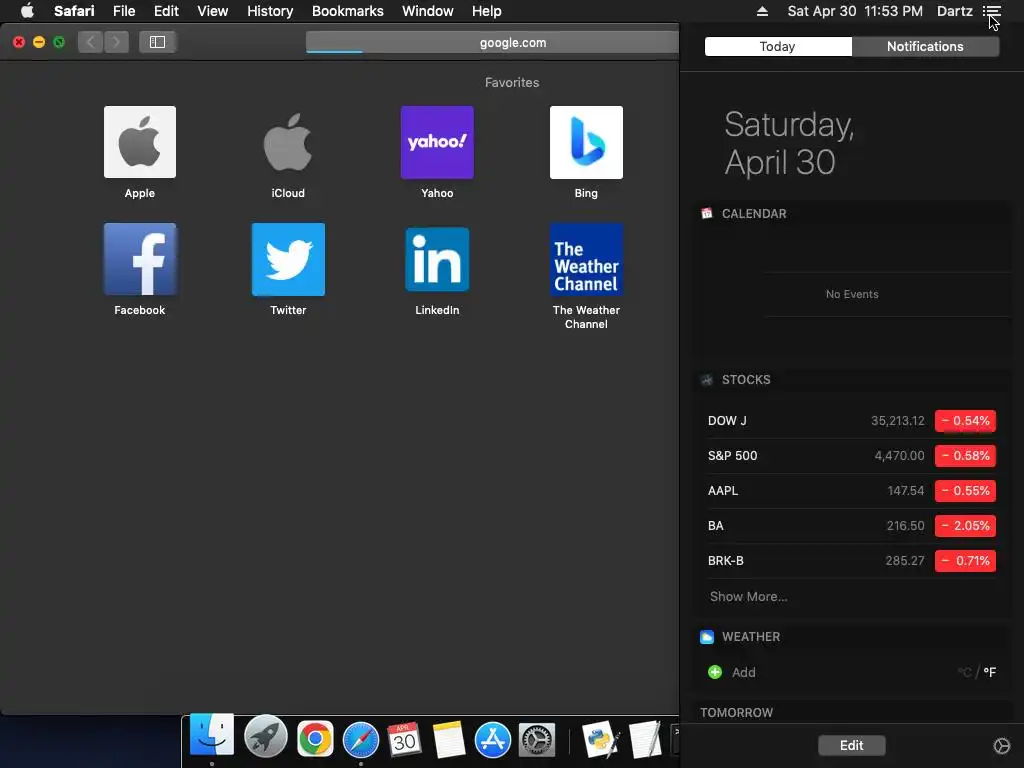Viewport: 1024px width, 768px height.
Task: Click the Safari compass icon in Dock
Action: (360, 739)
